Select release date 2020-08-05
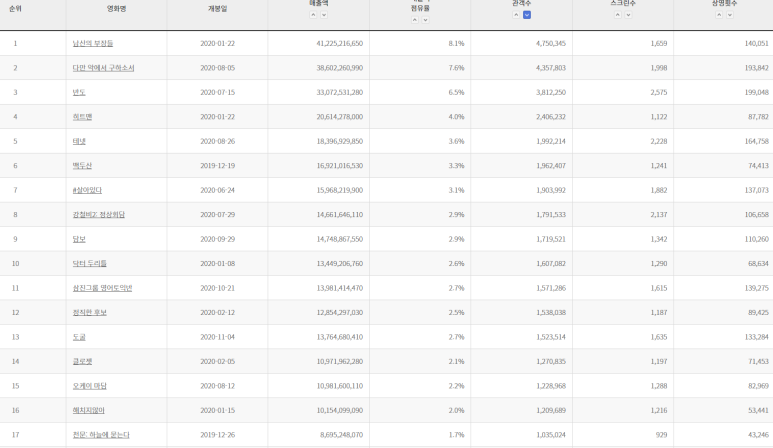The width and height of the screenshot is (773, 448). (217, 68)
